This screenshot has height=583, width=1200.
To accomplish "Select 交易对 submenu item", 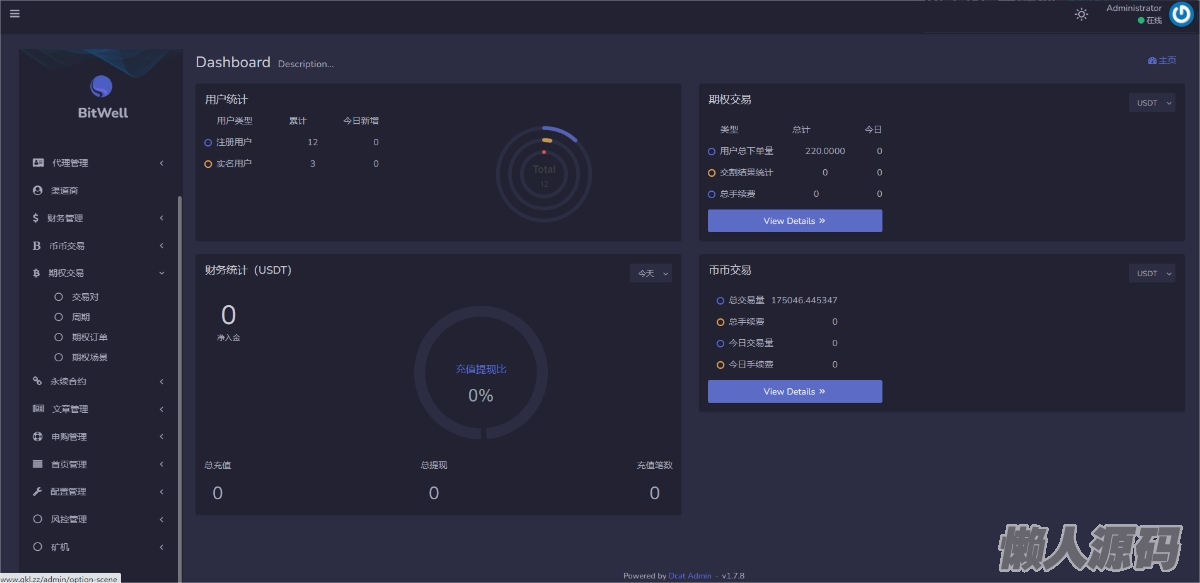I will point(85,297).
